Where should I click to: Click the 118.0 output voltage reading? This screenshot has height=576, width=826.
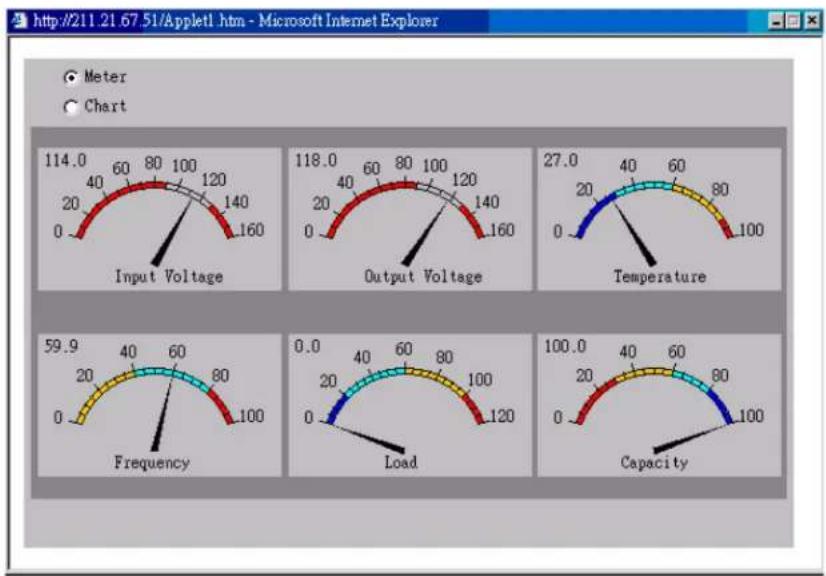(316, 160)
